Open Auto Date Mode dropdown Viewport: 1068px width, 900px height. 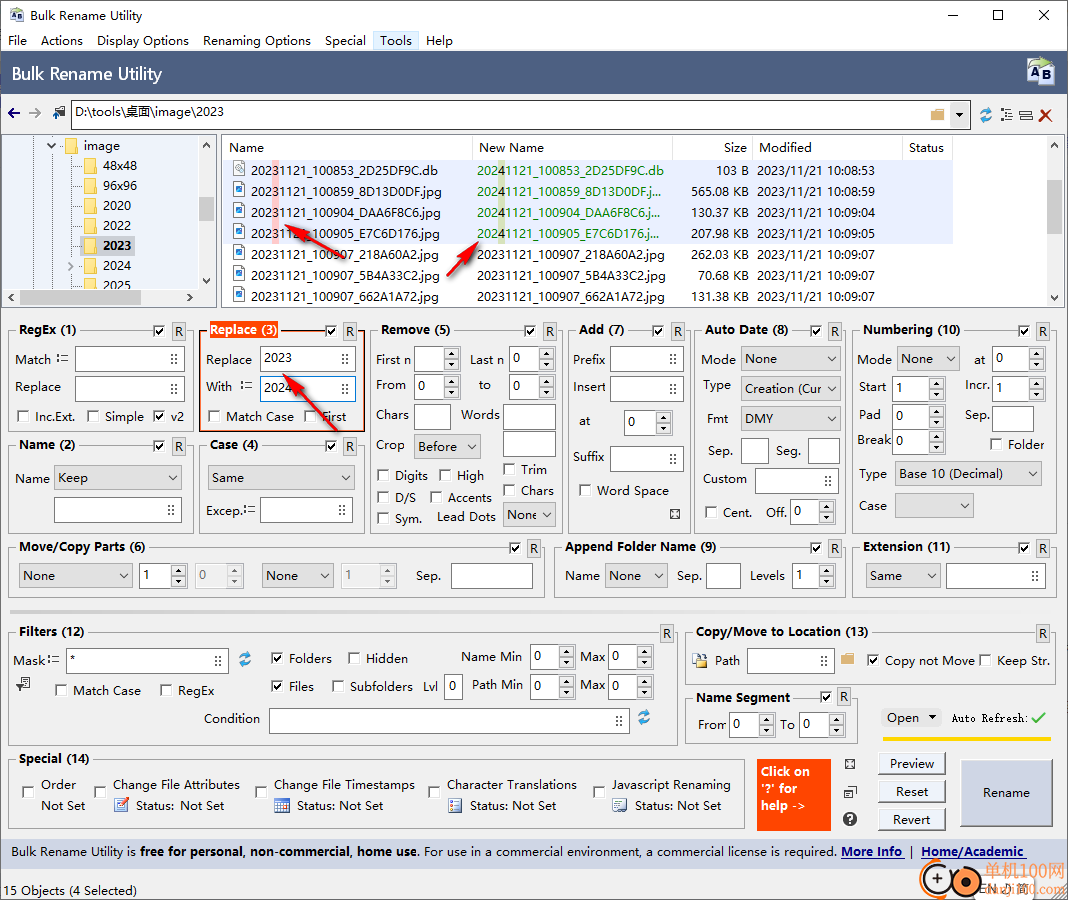790,359
